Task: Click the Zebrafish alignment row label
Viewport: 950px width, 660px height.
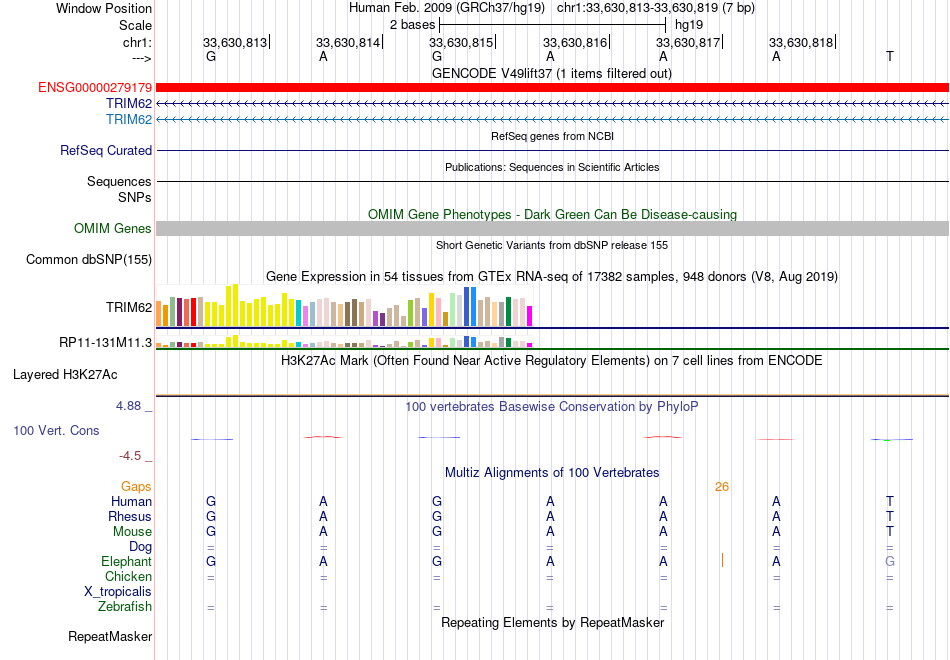Action: click(125, 606)
